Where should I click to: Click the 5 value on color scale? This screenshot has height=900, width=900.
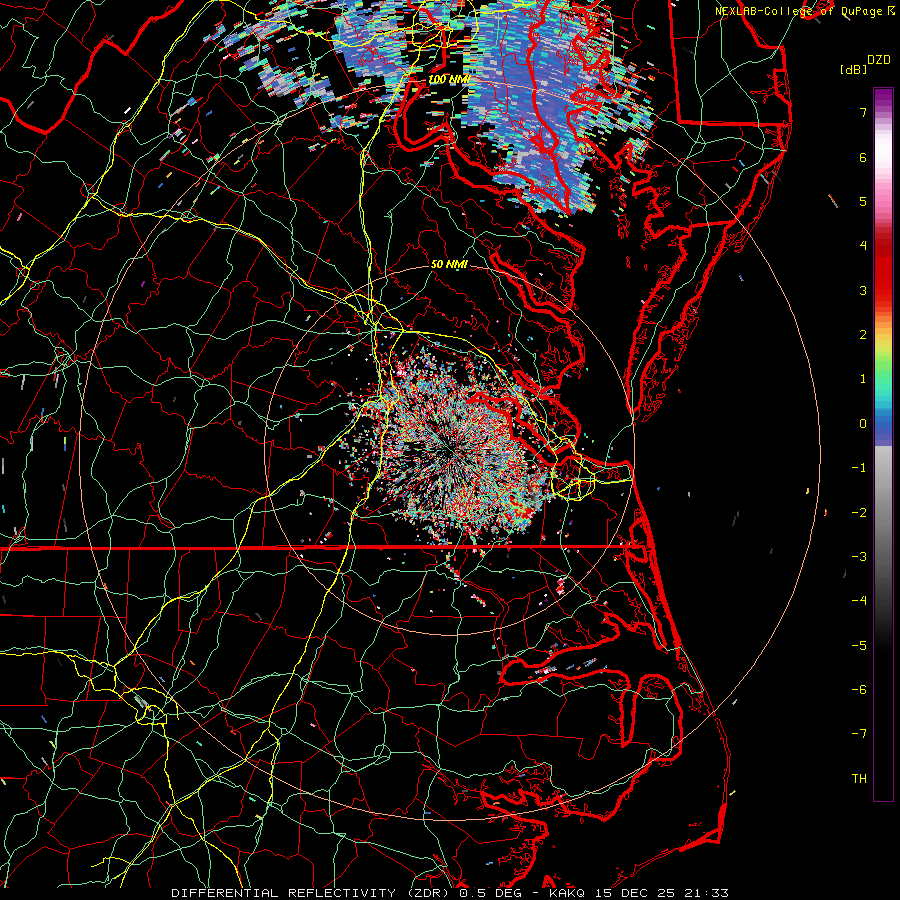click(x=863, y=201)
